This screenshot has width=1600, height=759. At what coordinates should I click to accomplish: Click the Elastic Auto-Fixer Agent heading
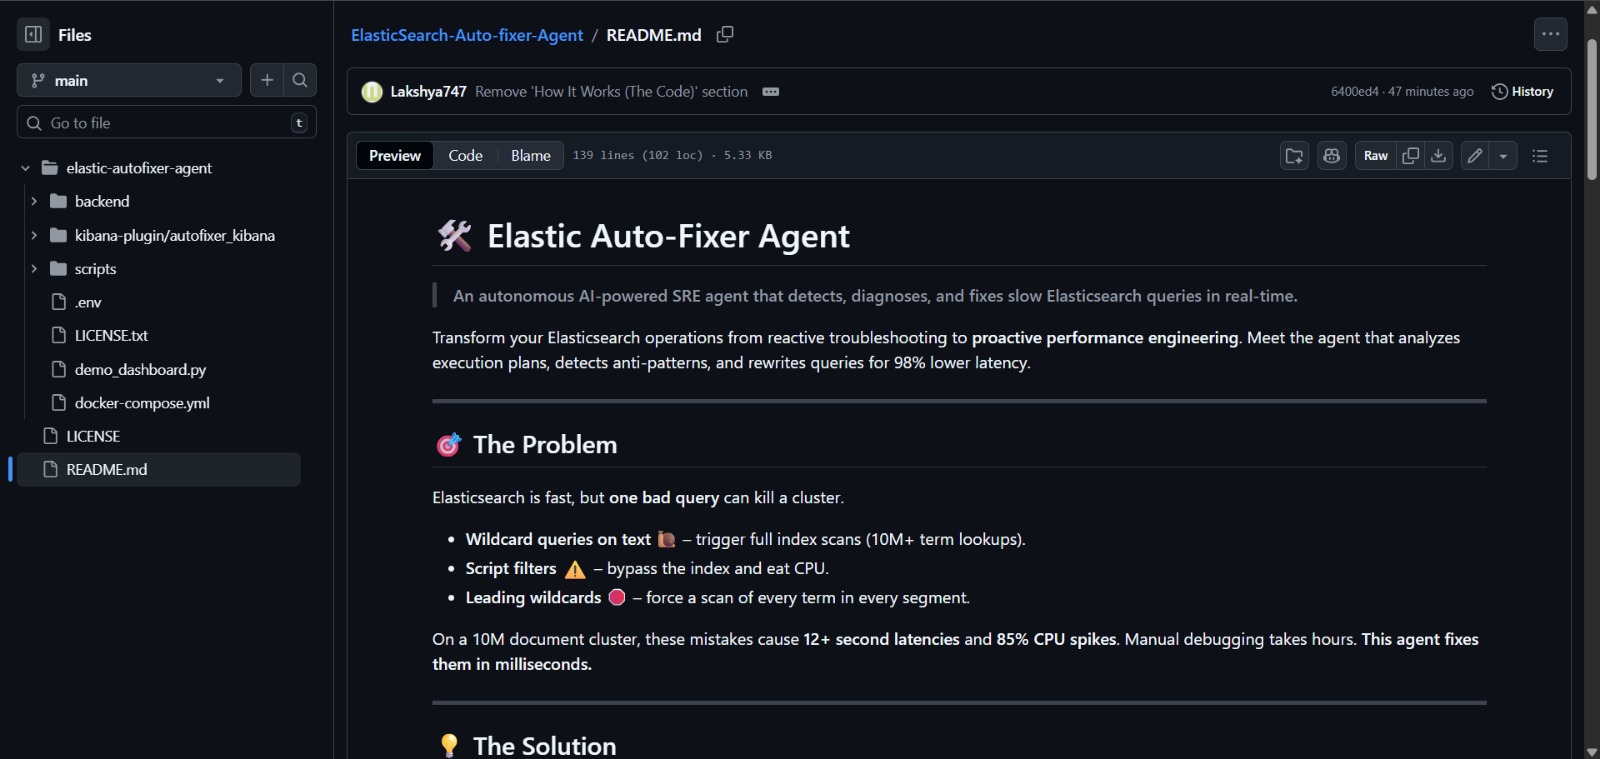(x=668, y=236)
